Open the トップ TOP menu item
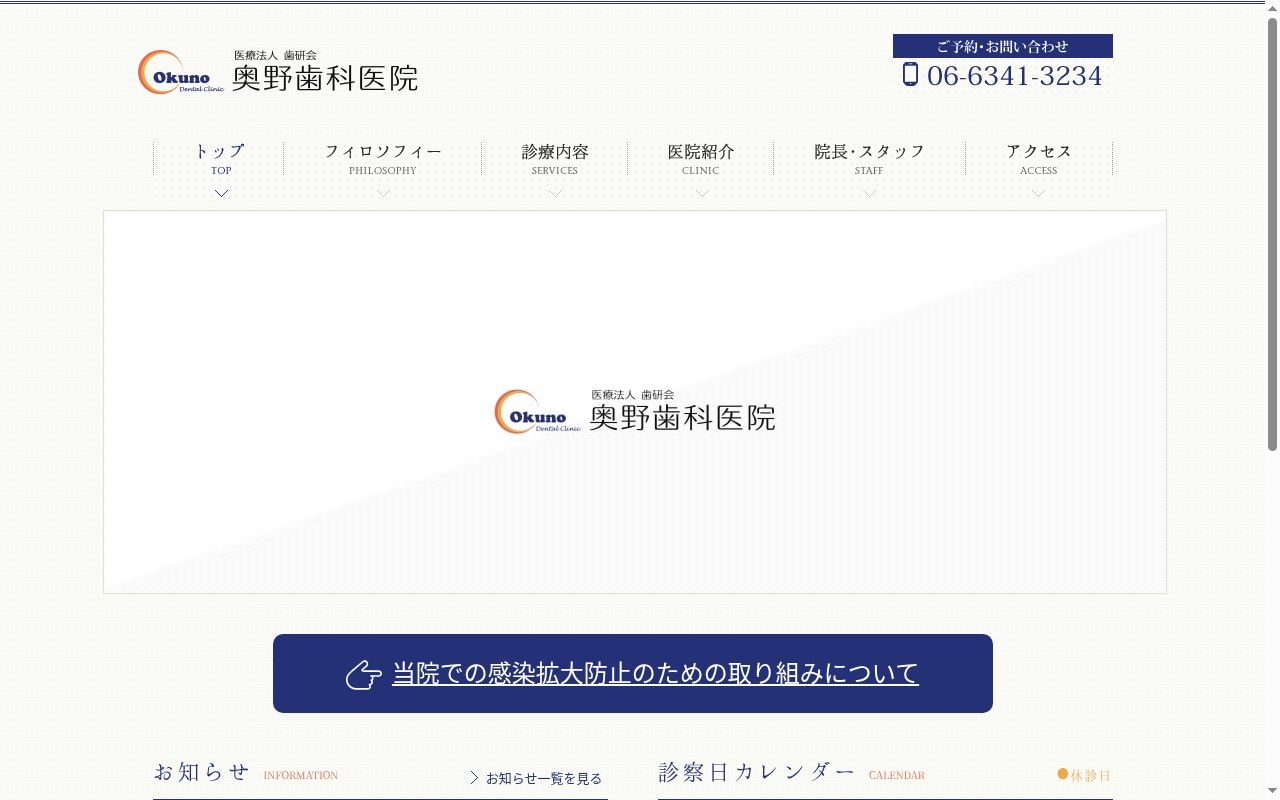 (x=219, y=159)
